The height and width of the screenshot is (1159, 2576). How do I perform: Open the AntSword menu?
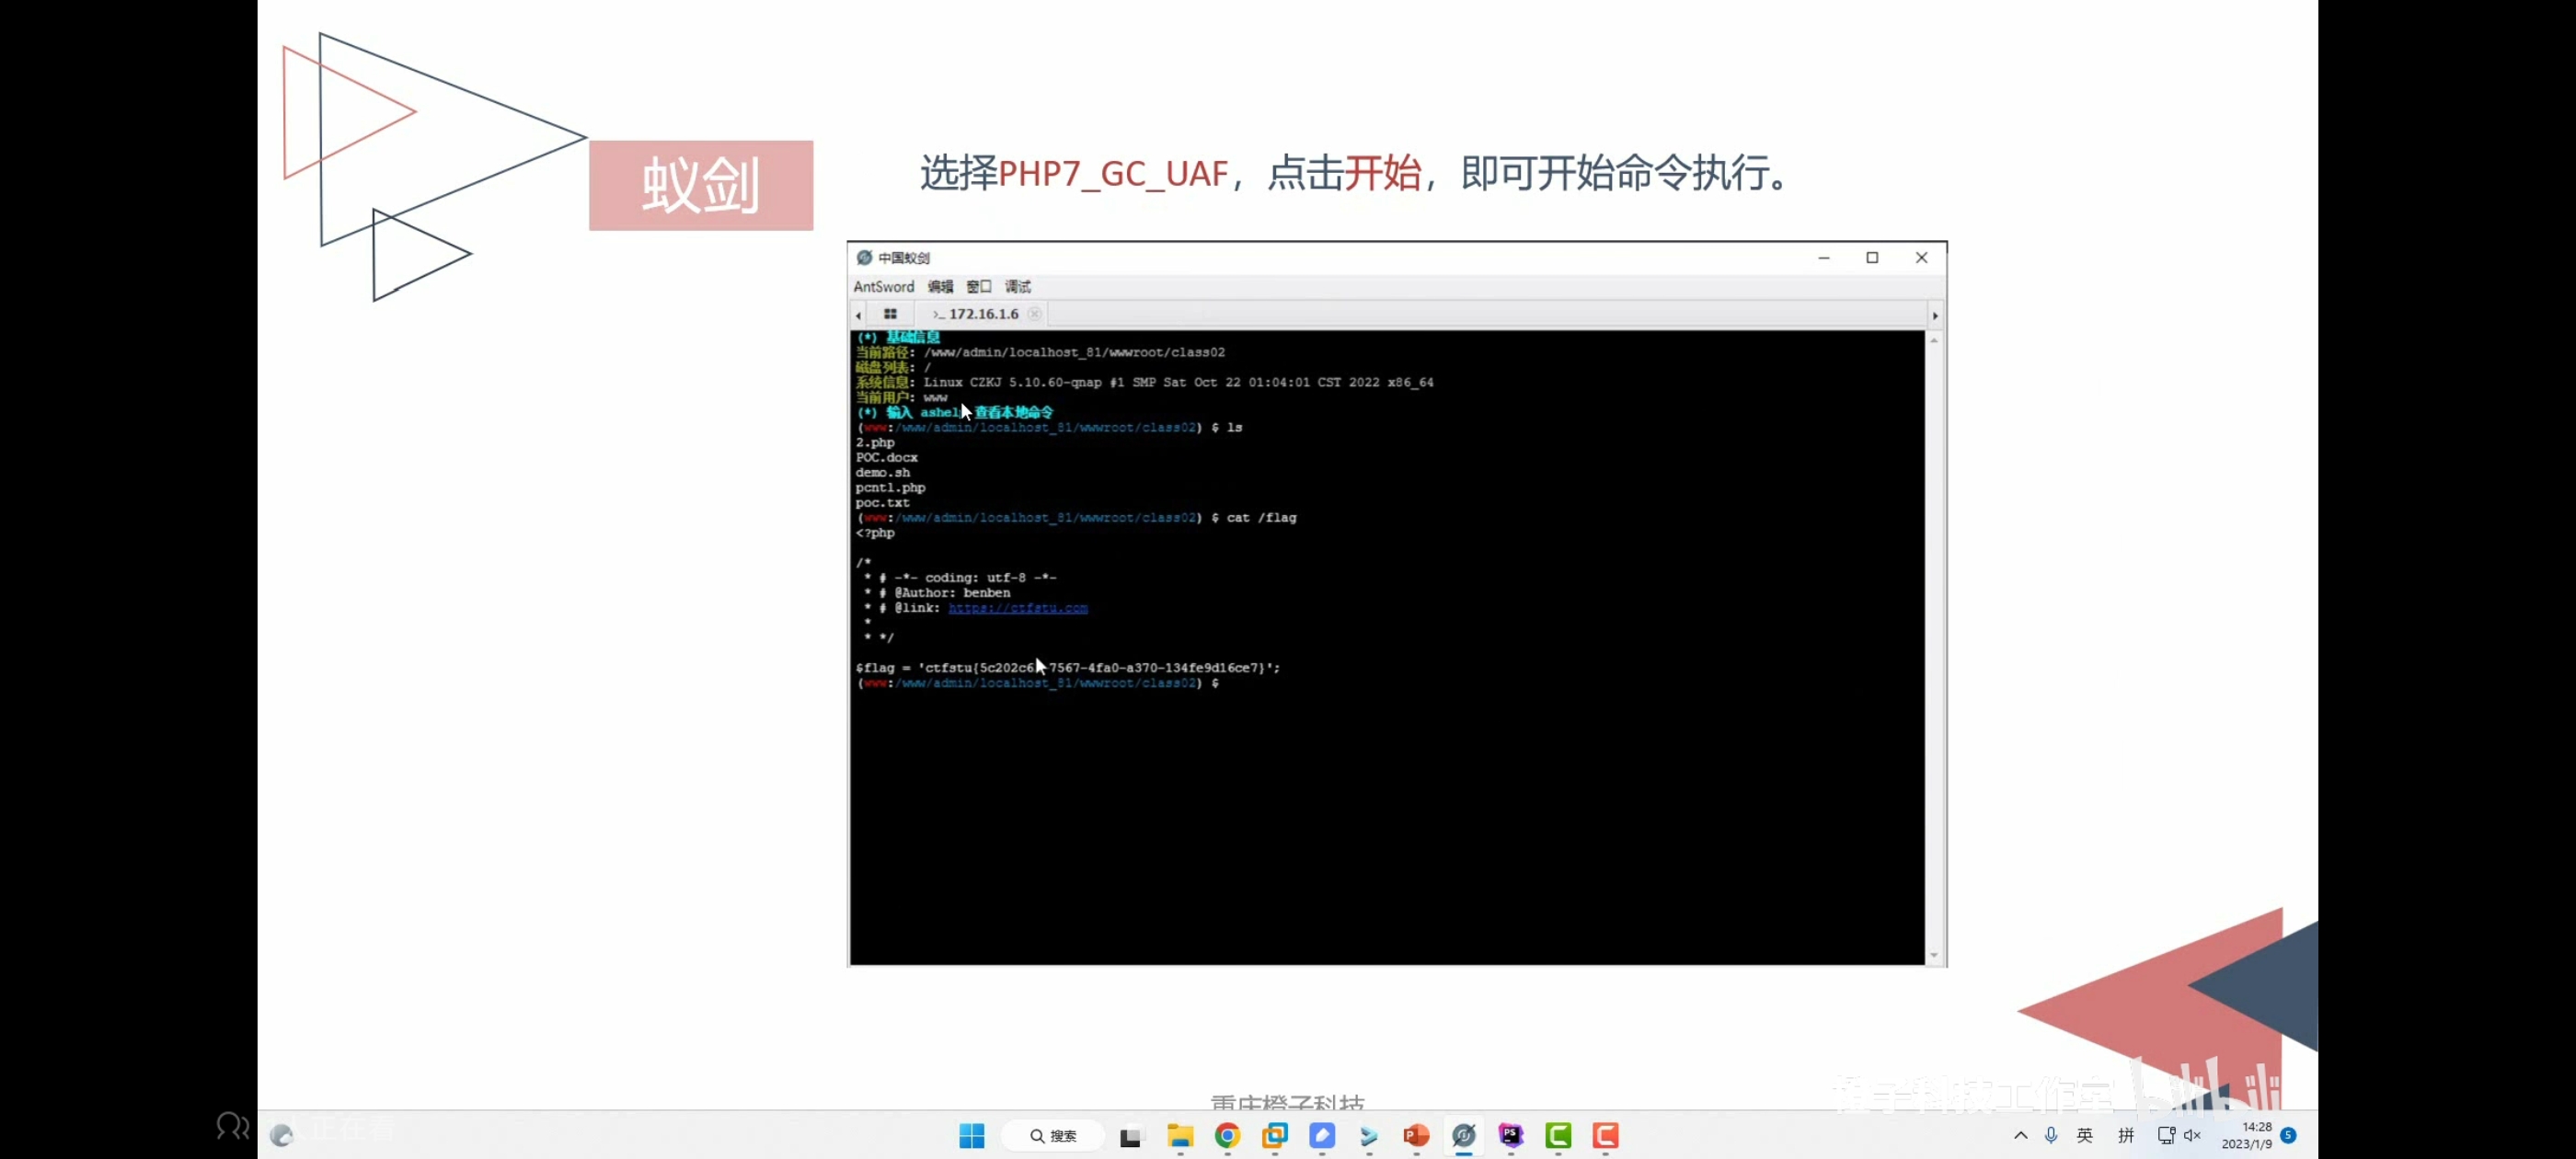(x=883, y=287)
